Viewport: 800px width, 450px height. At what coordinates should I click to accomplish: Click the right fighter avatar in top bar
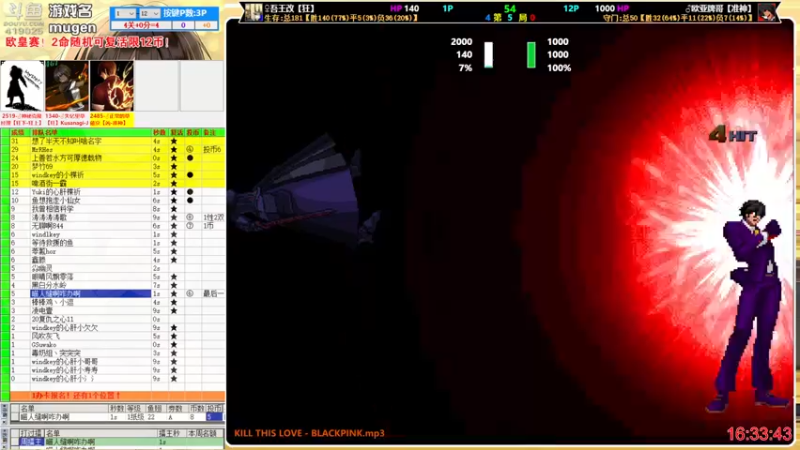(767, 12)
